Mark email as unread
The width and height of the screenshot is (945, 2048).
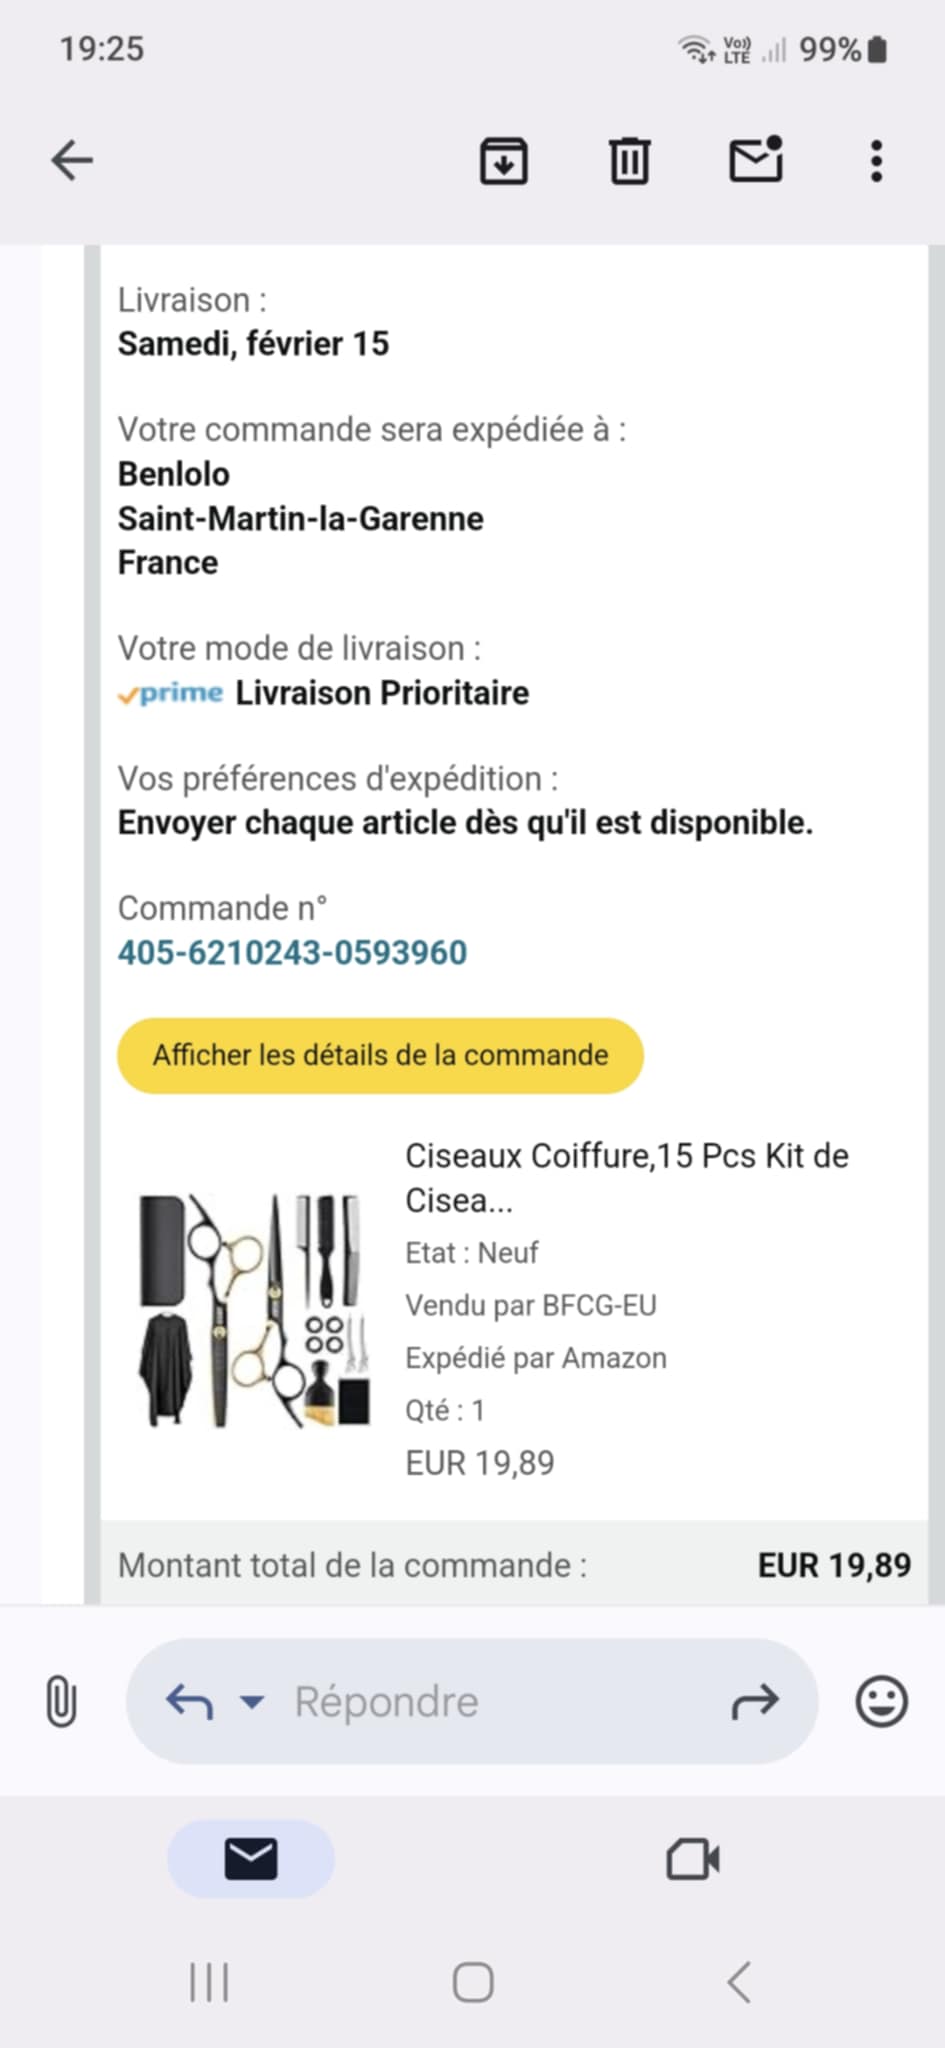click(x=755, y=160)
